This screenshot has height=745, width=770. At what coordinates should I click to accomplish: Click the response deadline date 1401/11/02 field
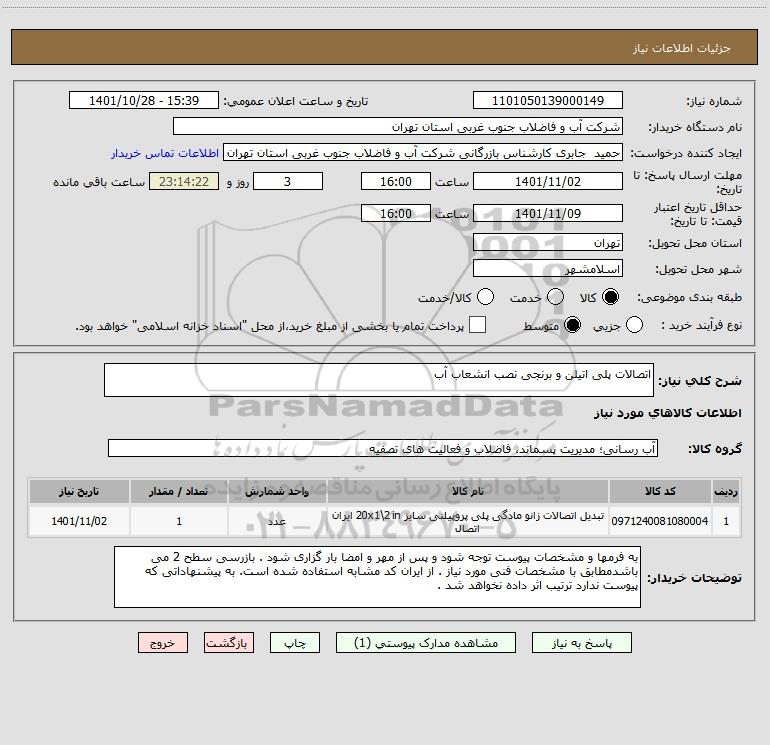click(x=548, y=181)
